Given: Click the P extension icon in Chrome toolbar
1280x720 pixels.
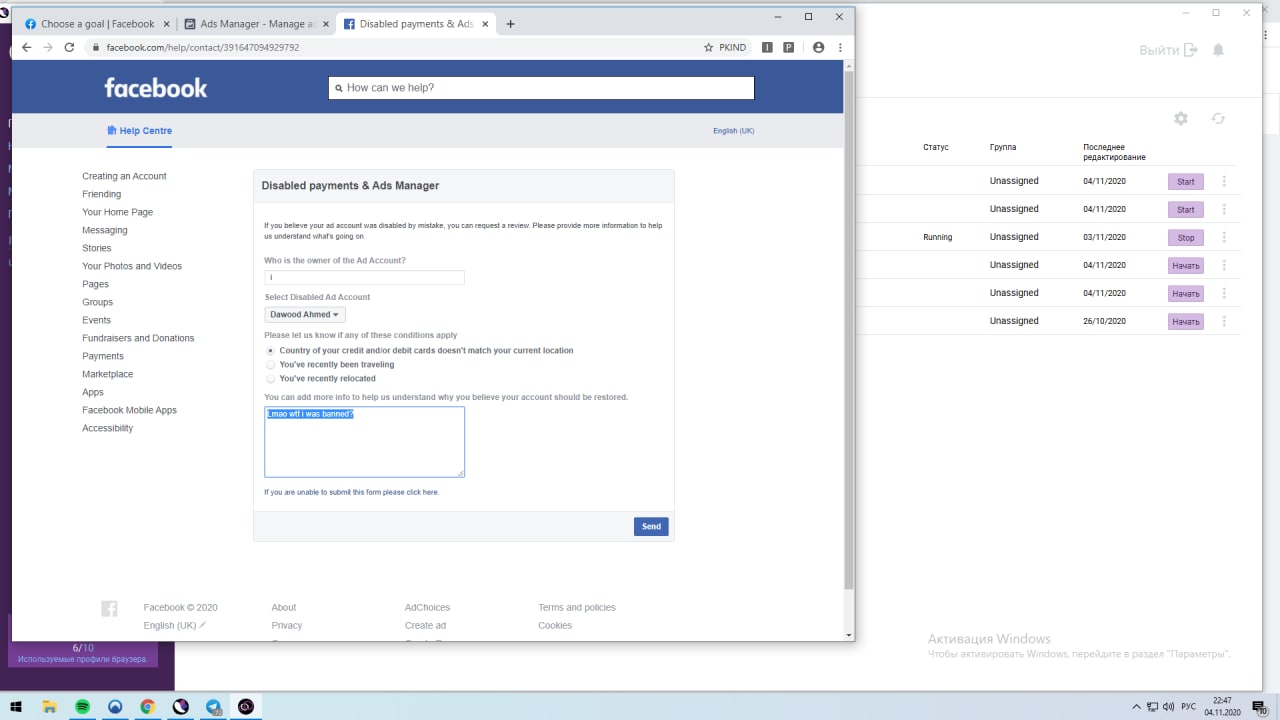Looking at the screenshot, I should pos(788,47).
